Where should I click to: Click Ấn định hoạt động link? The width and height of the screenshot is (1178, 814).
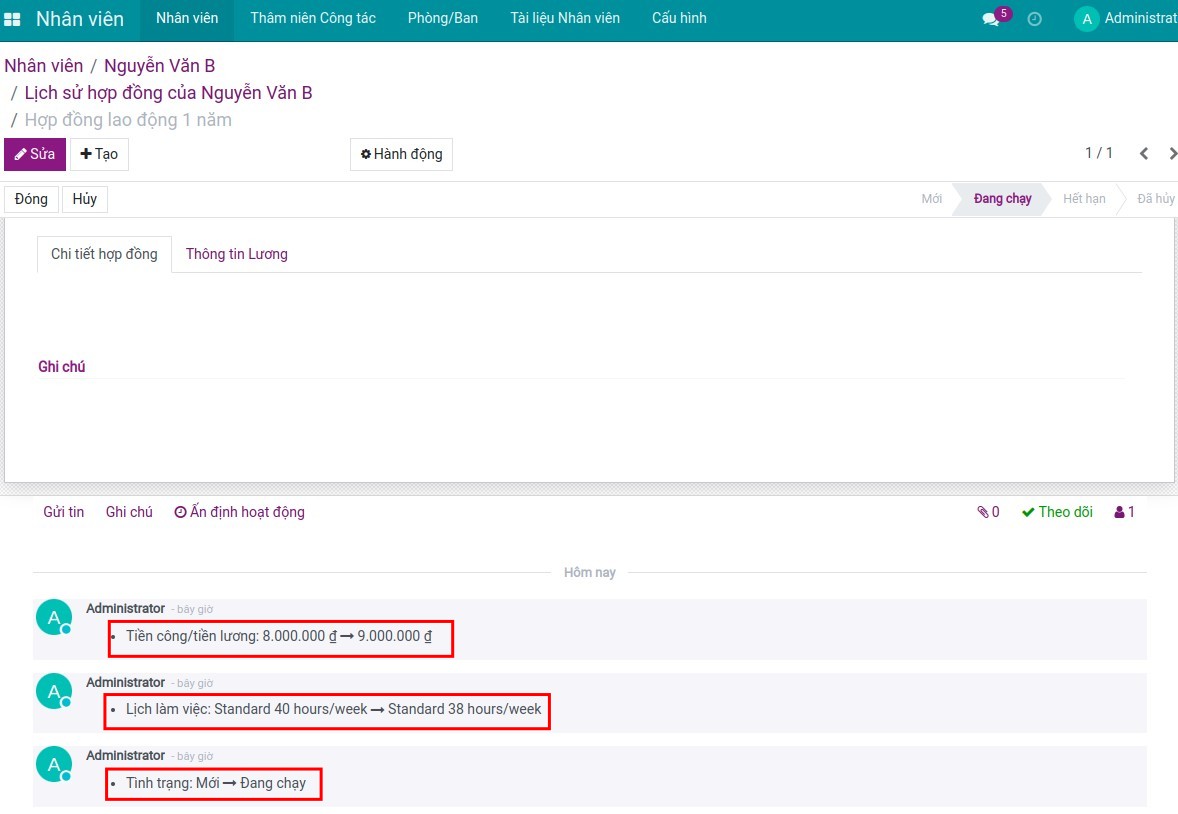[x=240, y=512]
